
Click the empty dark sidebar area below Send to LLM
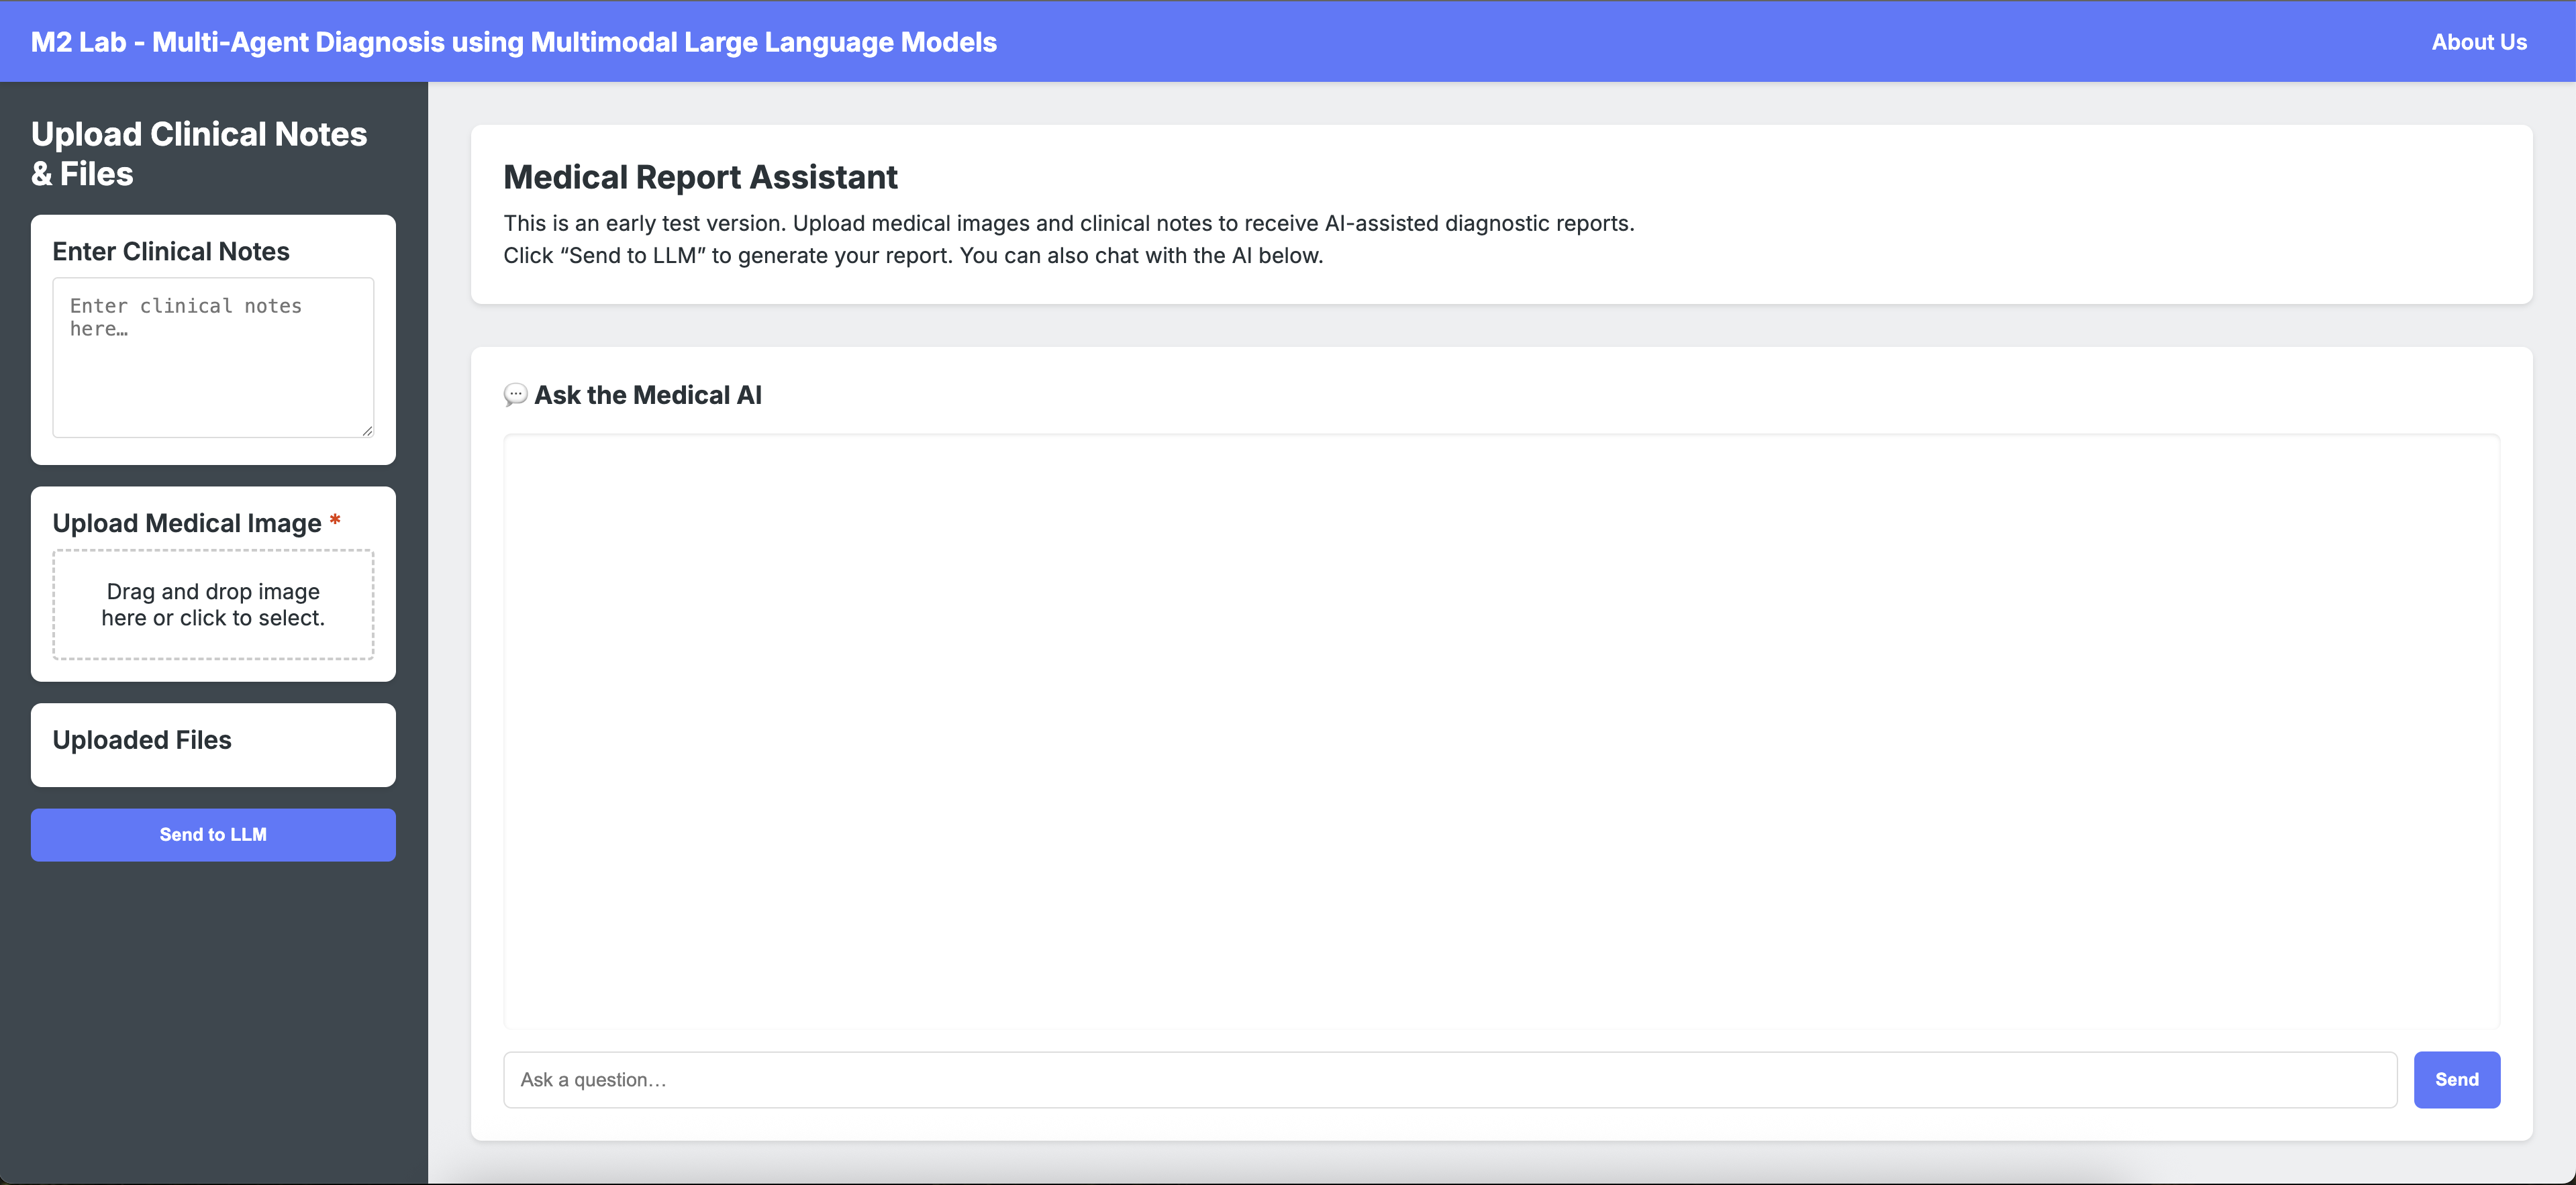(213, 1020)
